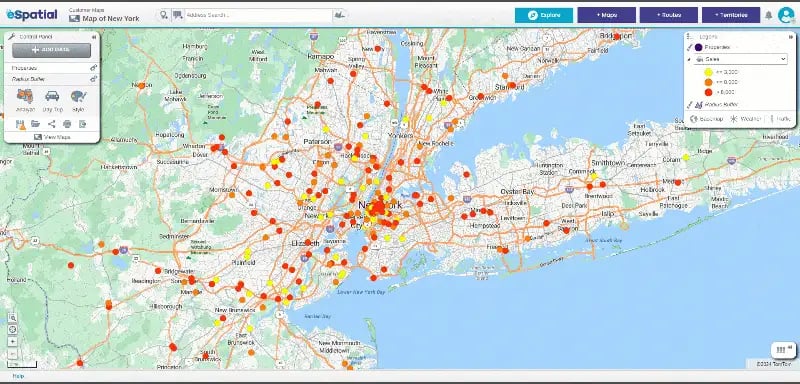Save the map with the save icon

point(20,124)
